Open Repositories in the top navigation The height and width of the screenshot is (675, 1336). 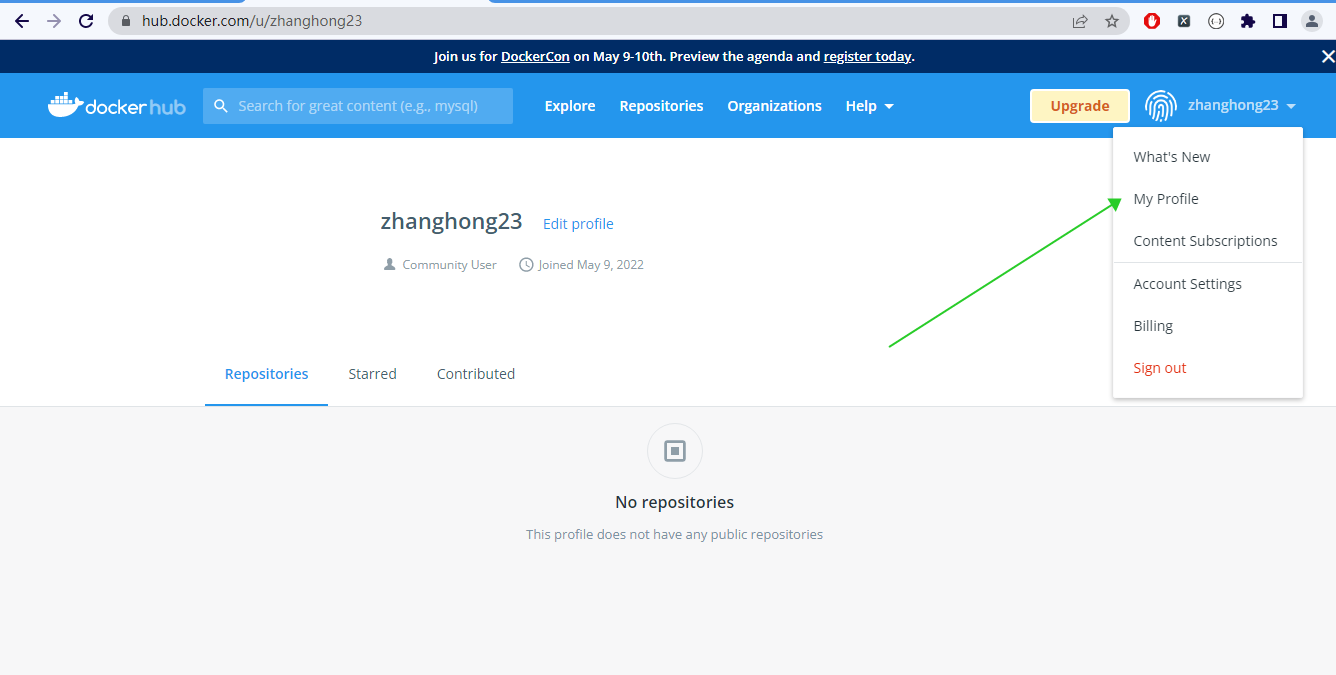tap(661, 106)
